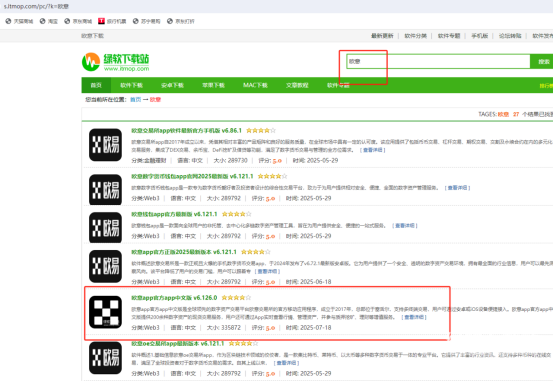Image resolution: width=554 pixels, height=381 pixels.
Task: Select 文章教程 in green navigation bar
Action: [297, 85]
